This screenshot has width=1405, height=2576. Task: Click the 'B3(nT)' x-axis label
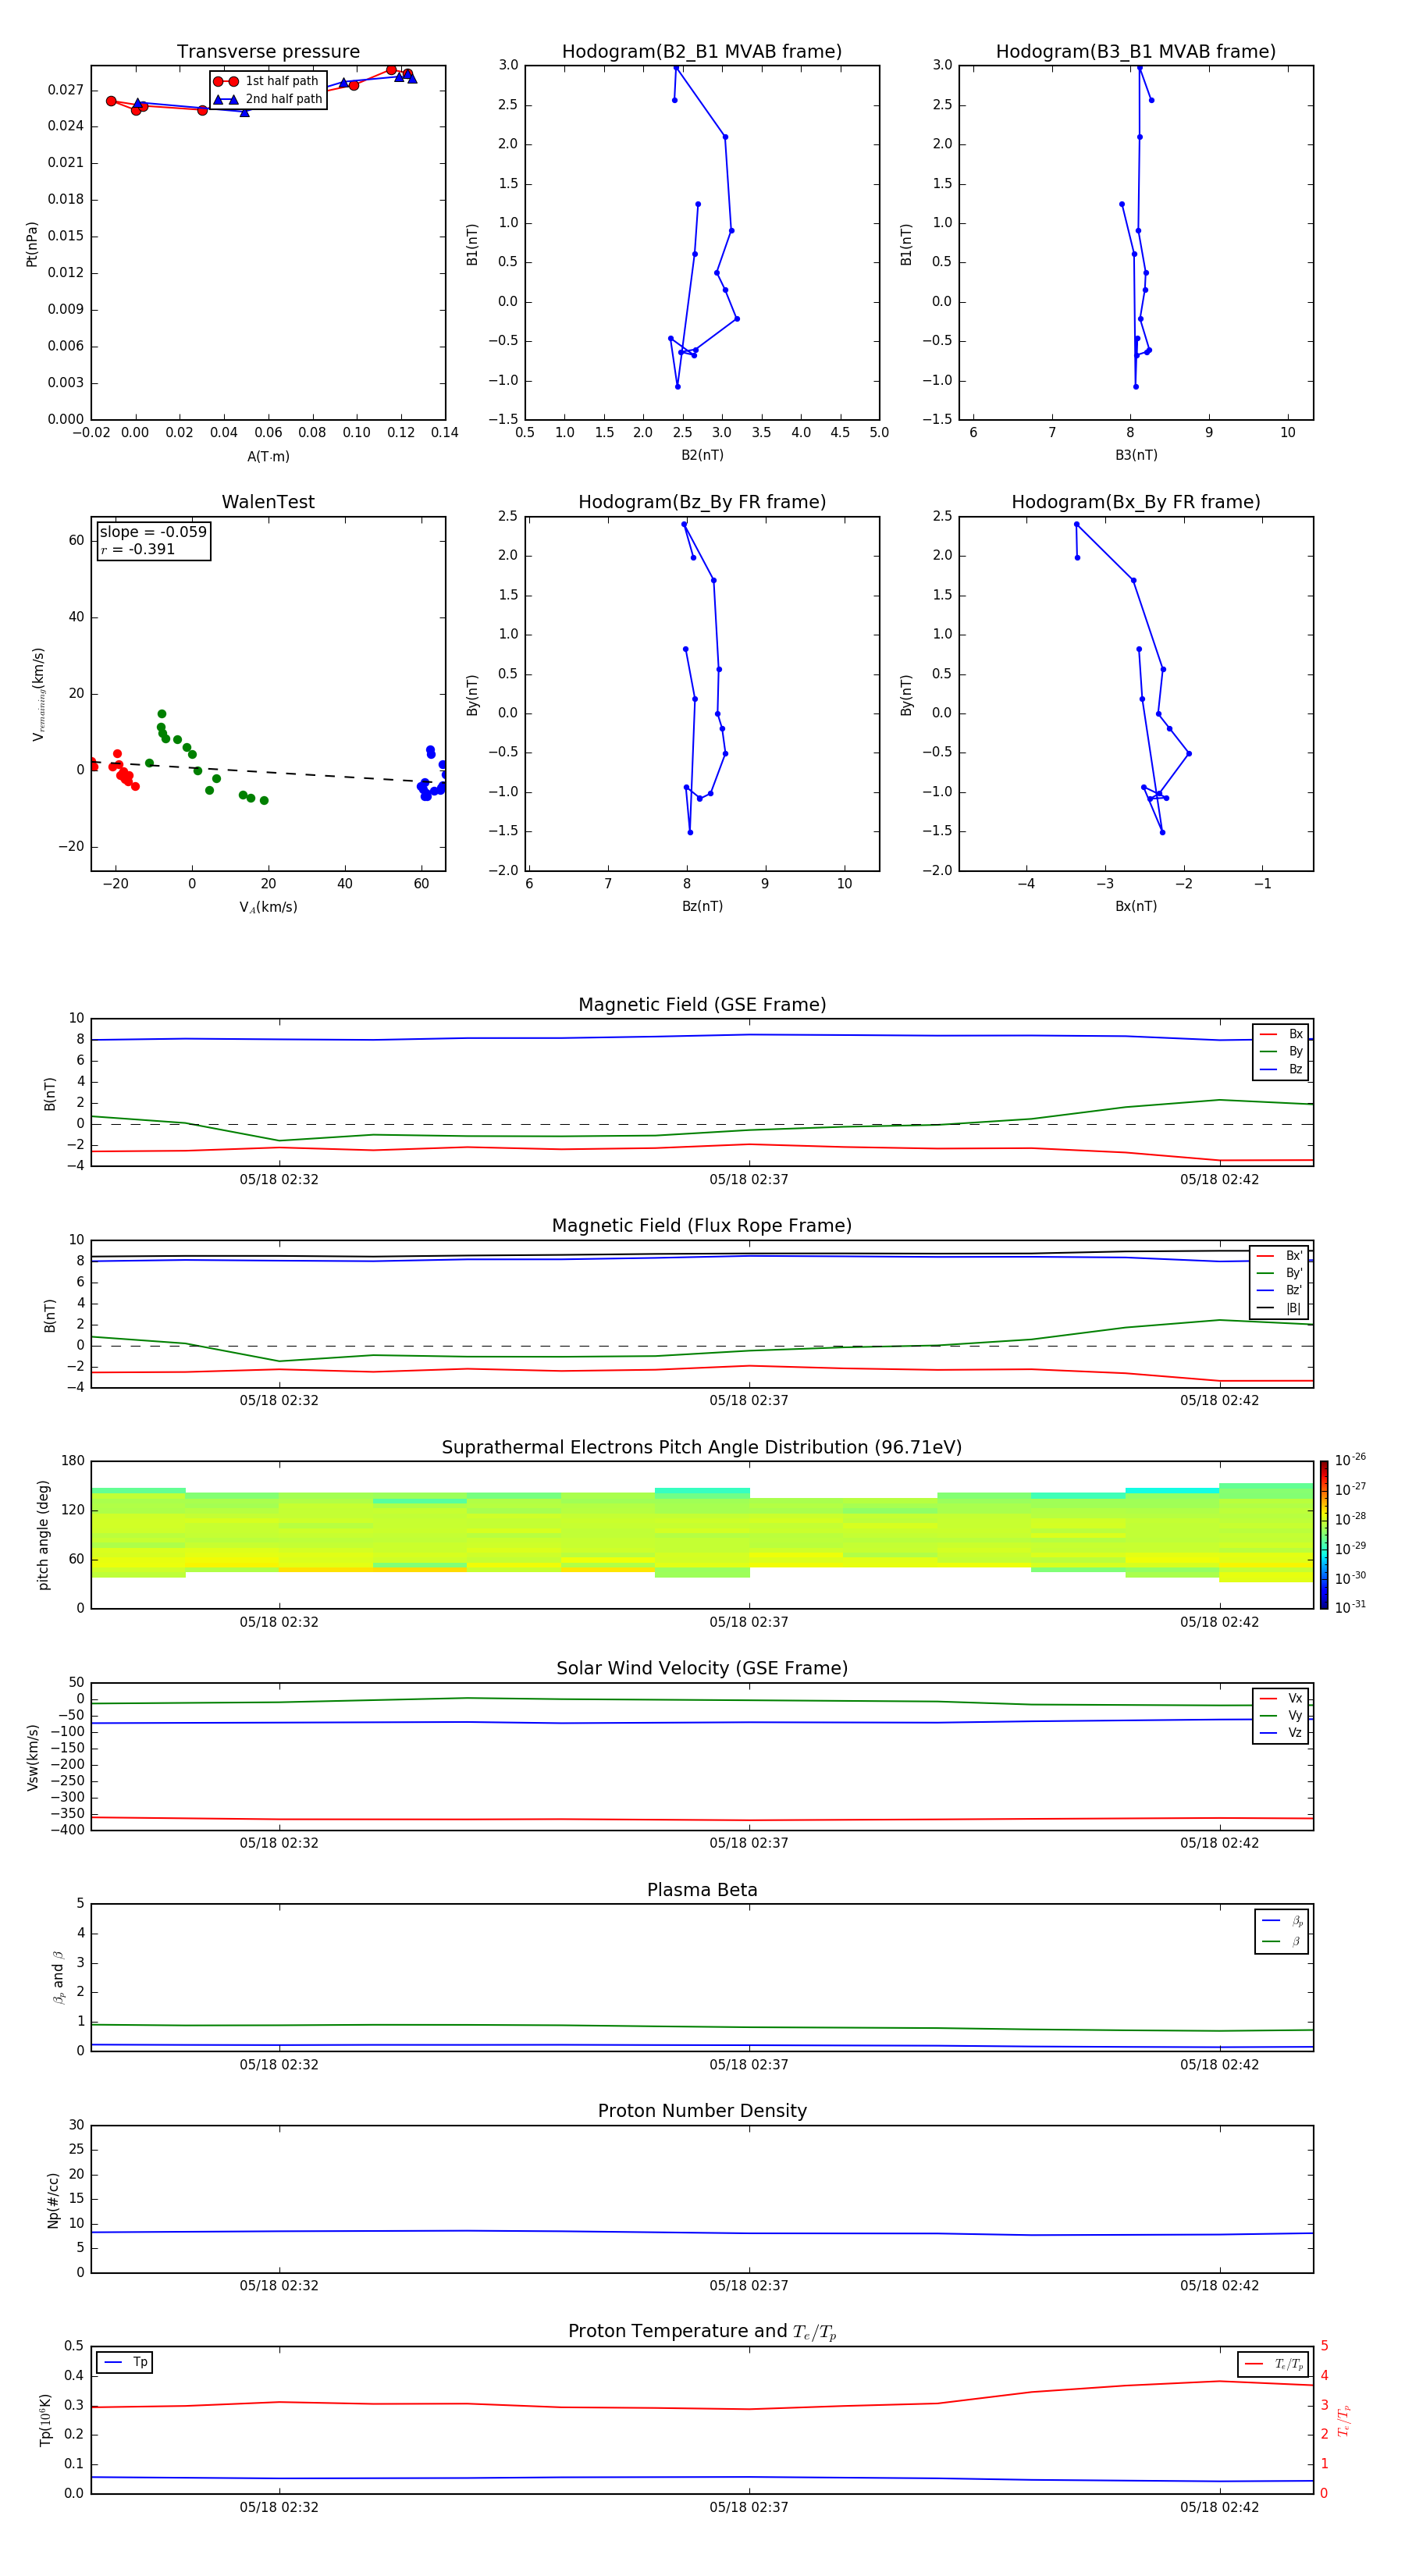click(1136, 455)
